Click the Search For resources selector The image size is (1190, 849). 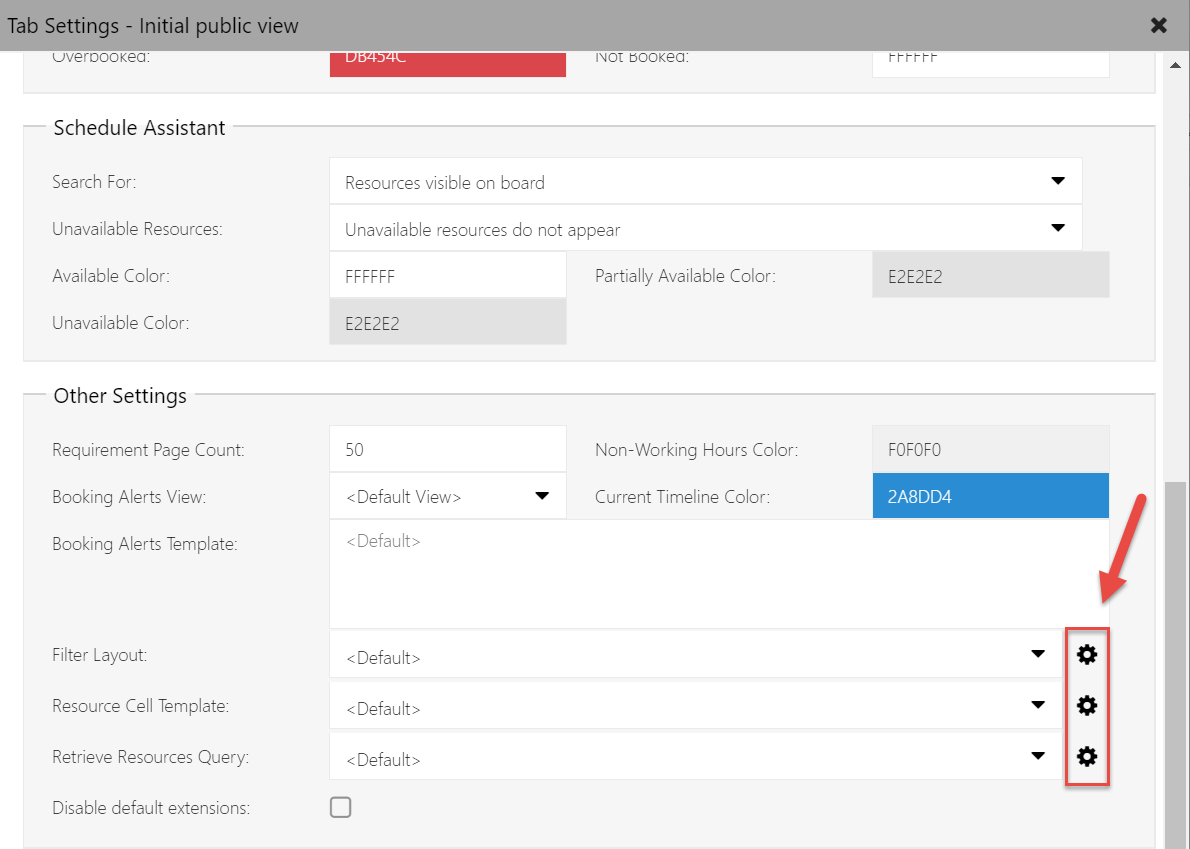click(x=700, y=181)
